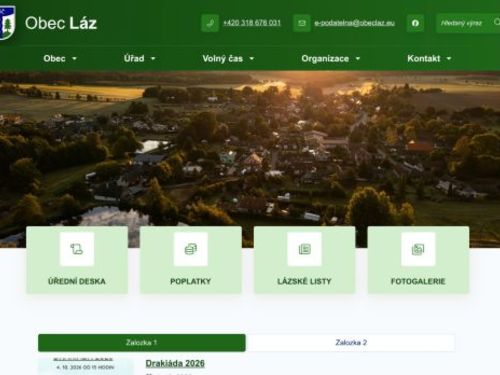Screen dimensions: 500x375
Task: Expand the Úřad menu dropdown arrow
Action: point(153,59)
